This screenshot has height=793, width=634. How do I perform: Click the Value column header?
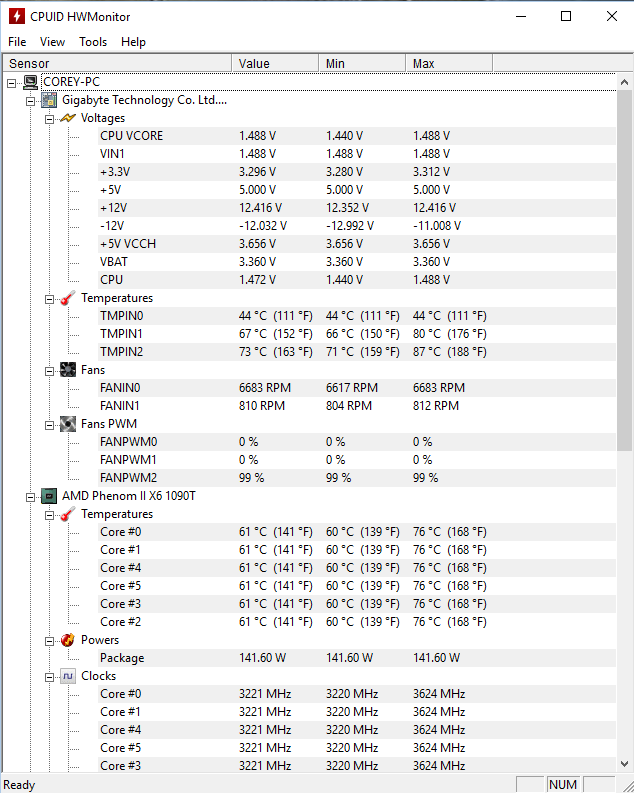coord(275,64)
